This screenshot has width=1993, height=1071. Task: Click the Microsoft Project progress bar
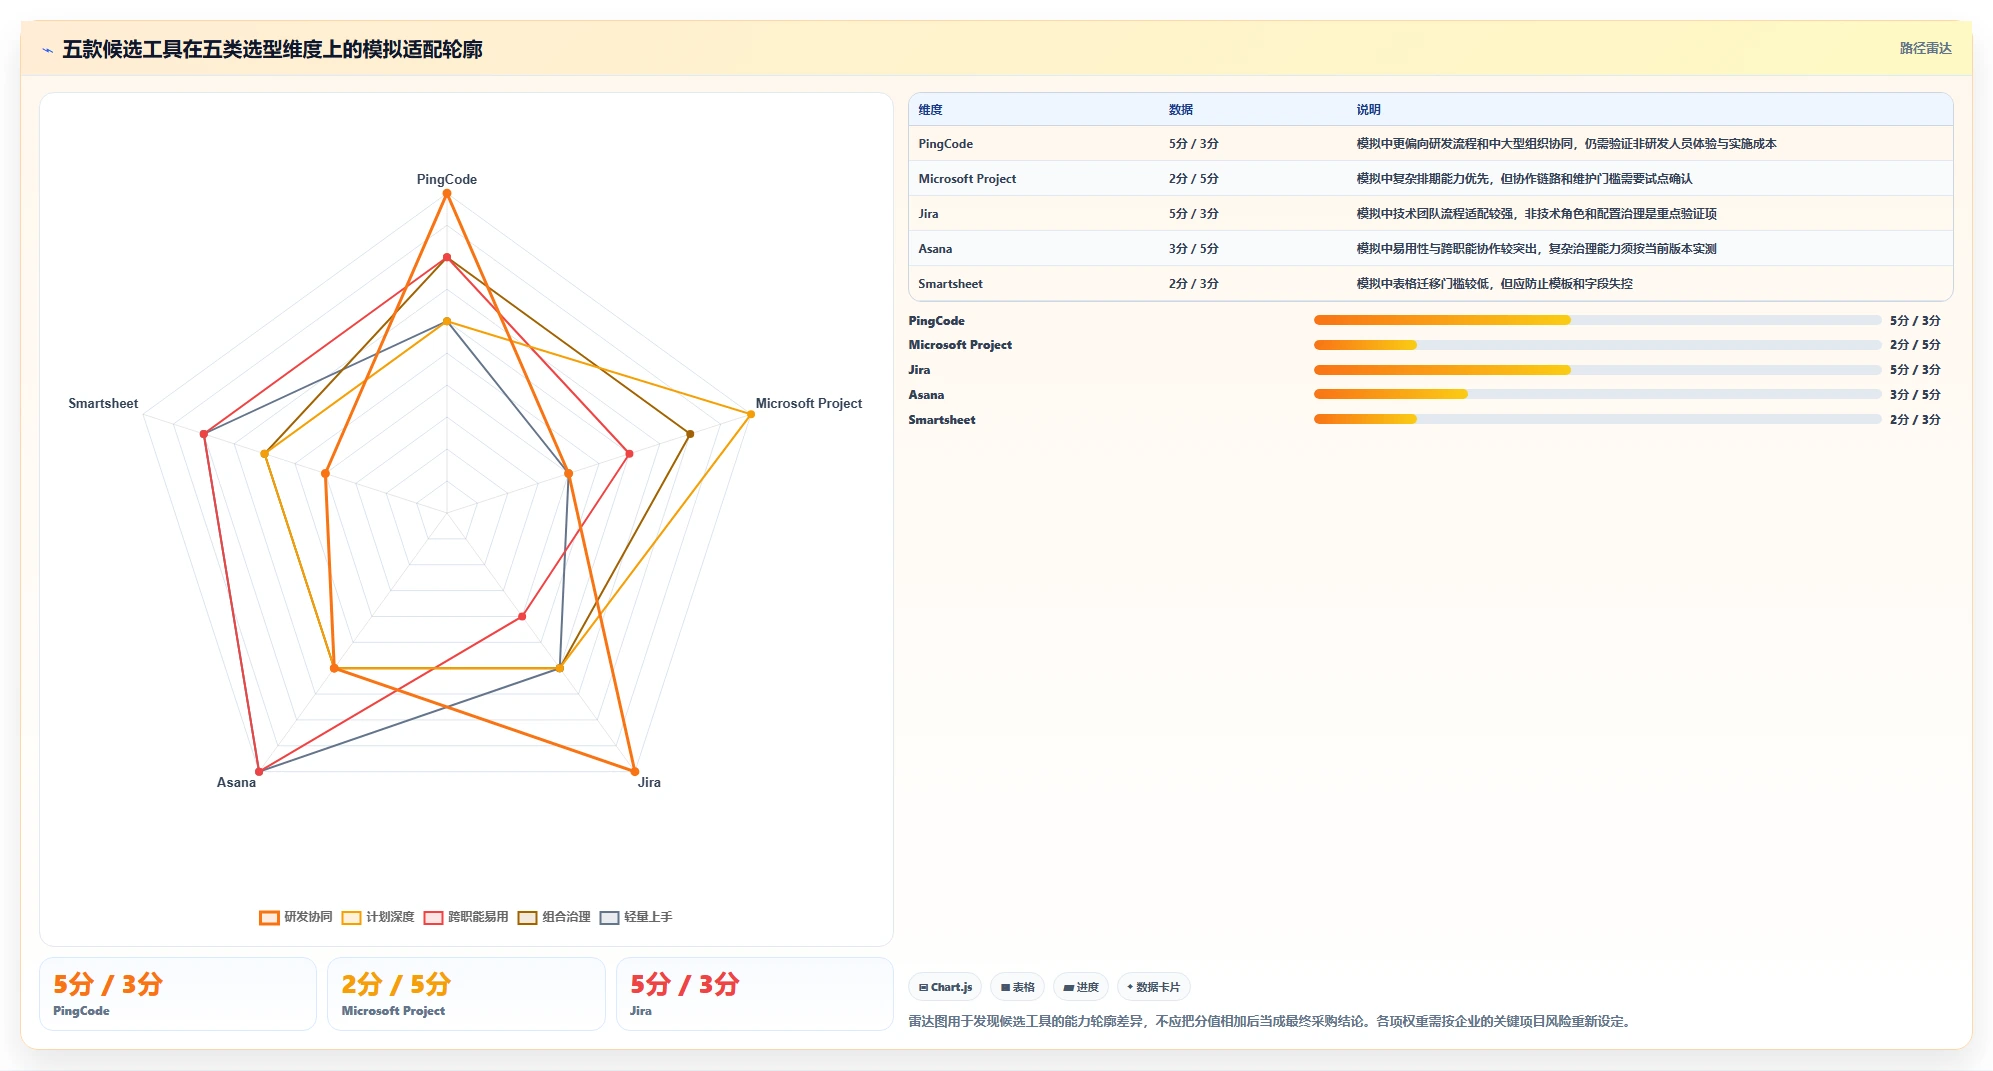pos(1597,345)
